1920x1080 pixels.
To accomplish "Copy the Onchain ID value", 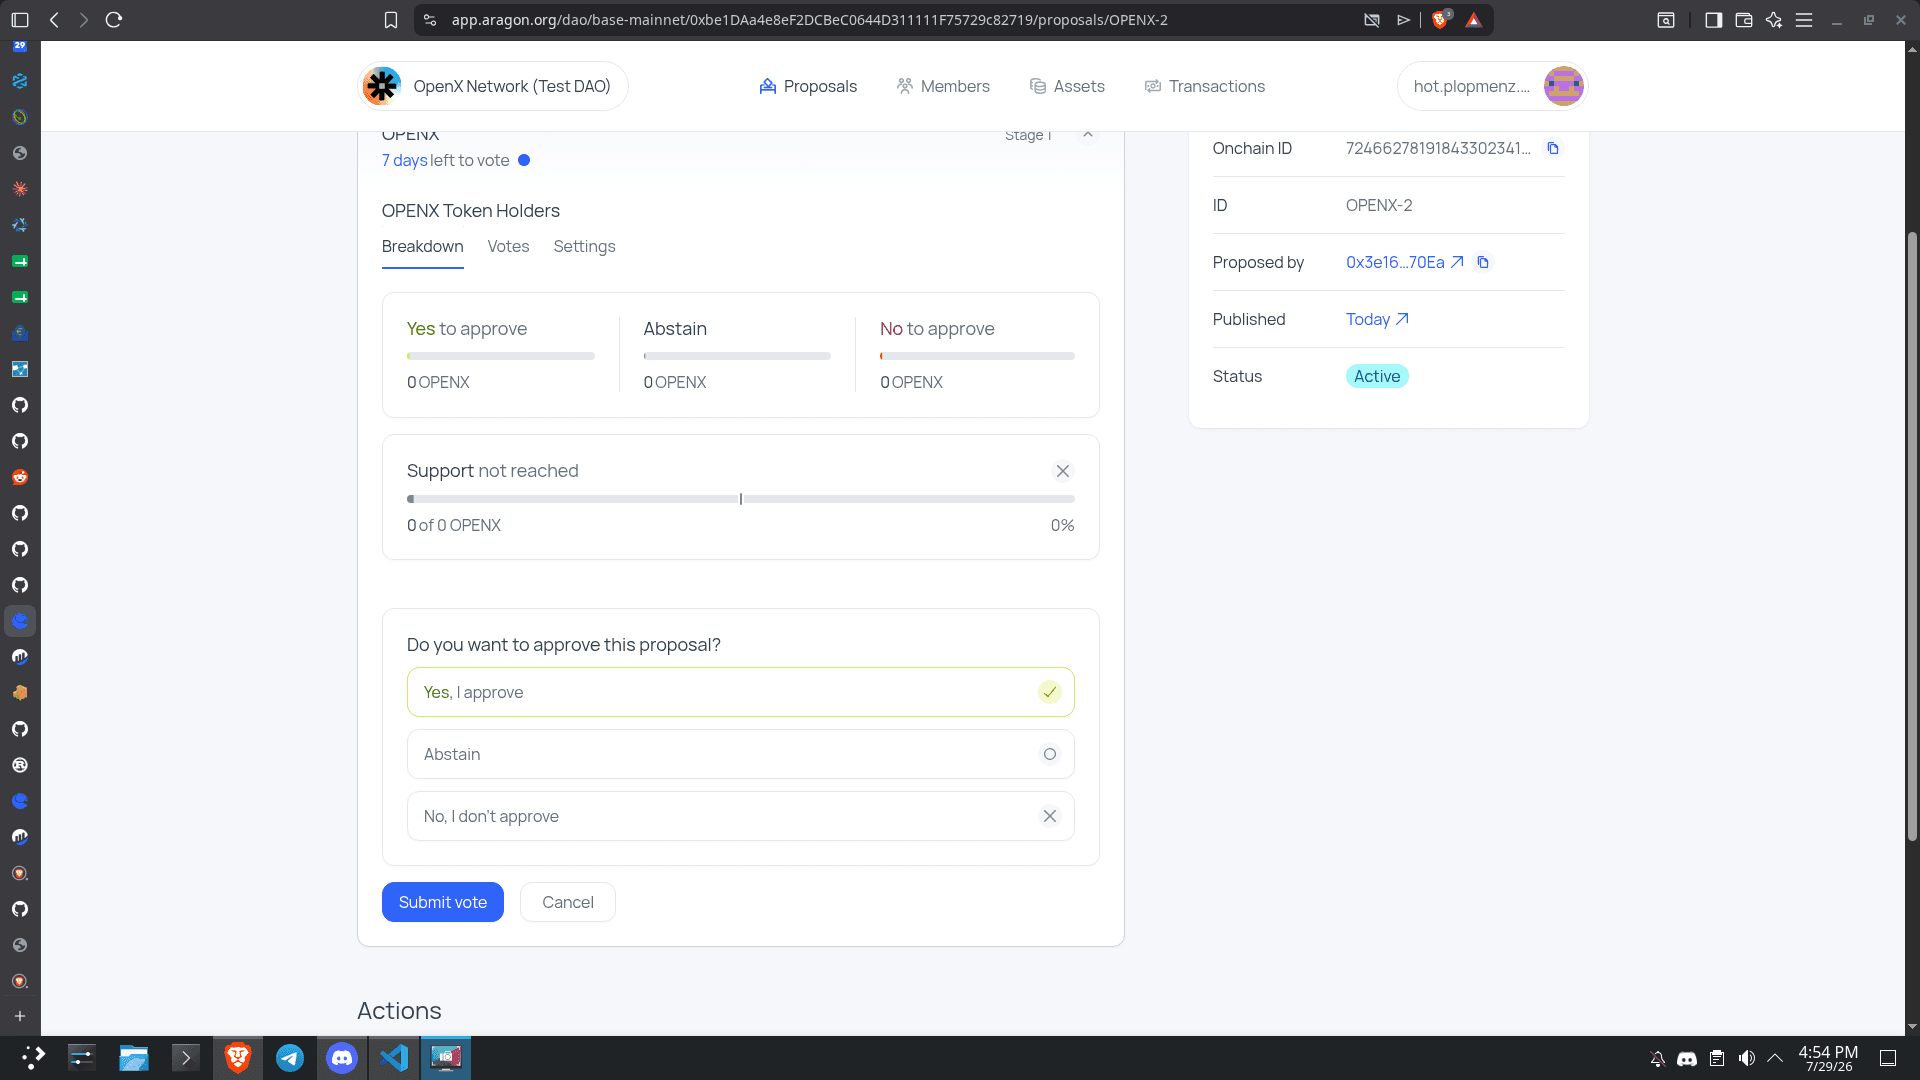I will tap(1553, 148).
